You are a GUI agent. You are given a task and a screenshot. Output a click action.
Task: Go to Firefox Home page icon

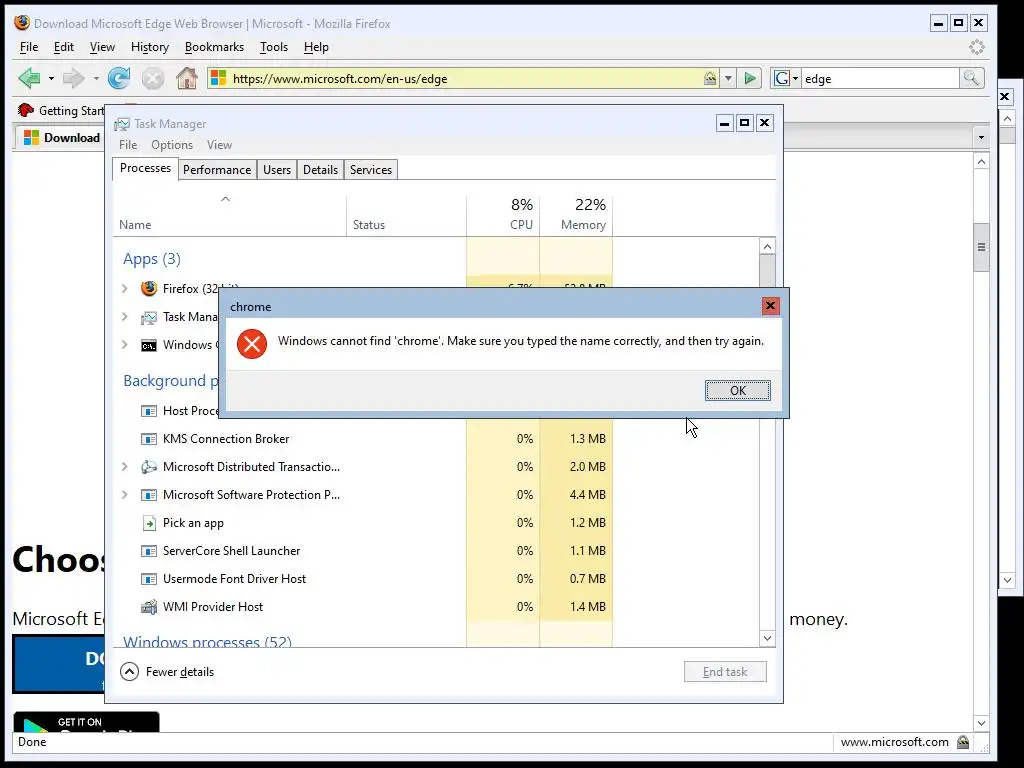(187, 78)
